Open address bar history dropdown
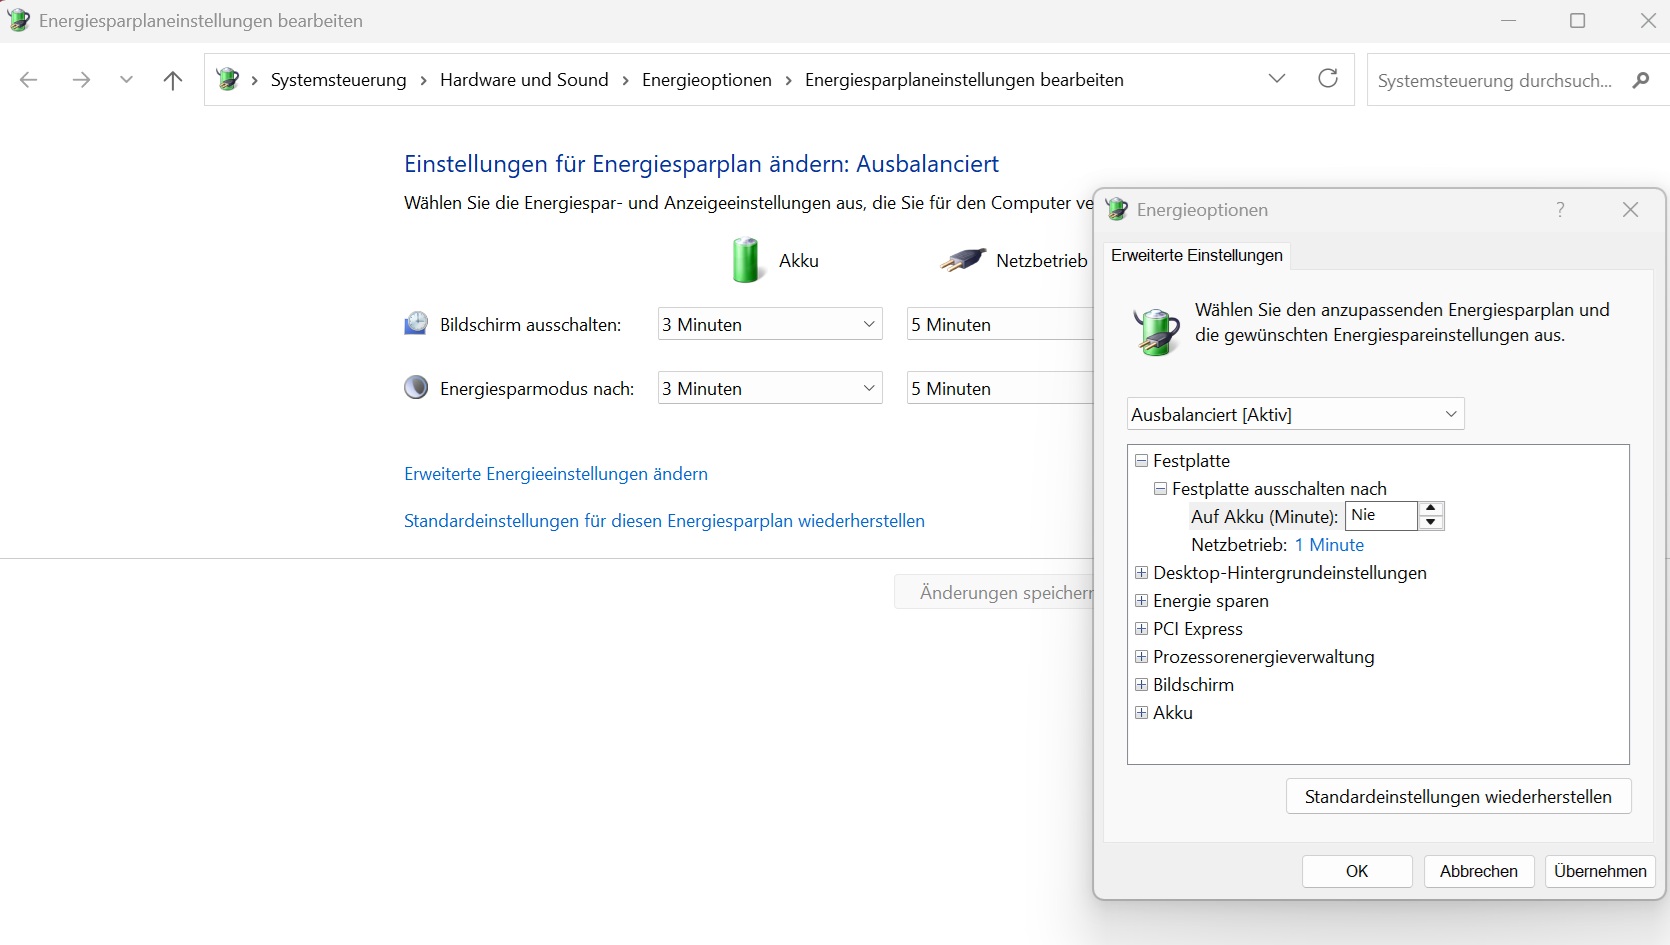1670x945 pixels. point(1277,79)
